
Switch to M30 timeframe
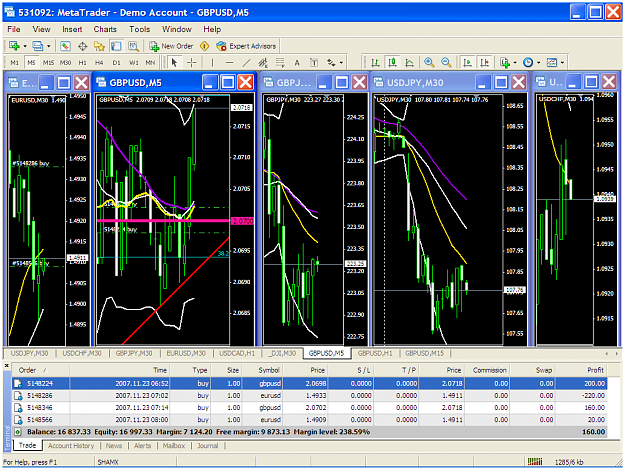pyautogui.click(x=65, y=63)
